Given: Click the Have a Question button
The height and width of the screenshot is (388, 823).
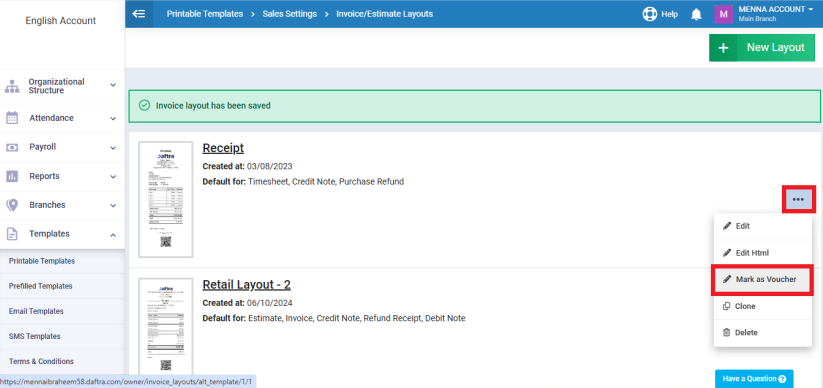Looking at the screenshot, I should [x=754, y=379].
